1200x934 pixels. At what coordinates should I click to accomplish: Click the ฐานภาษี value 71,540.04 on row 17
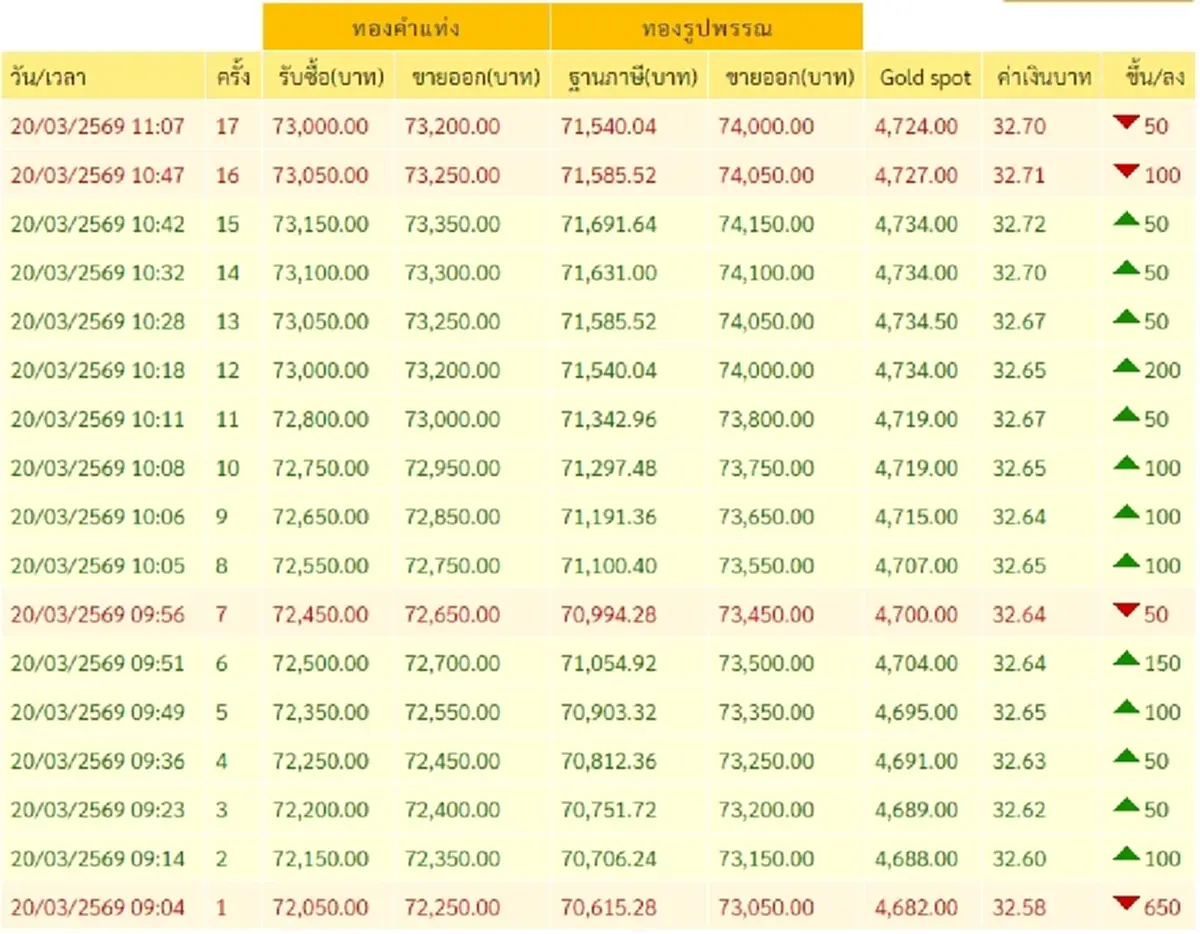[x=608, y=126]
